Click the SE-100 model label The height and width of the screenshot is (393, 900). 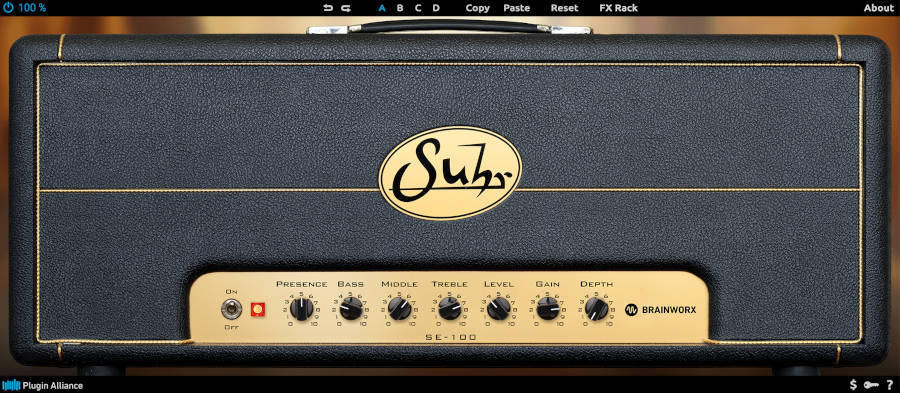tap(451, 337)
